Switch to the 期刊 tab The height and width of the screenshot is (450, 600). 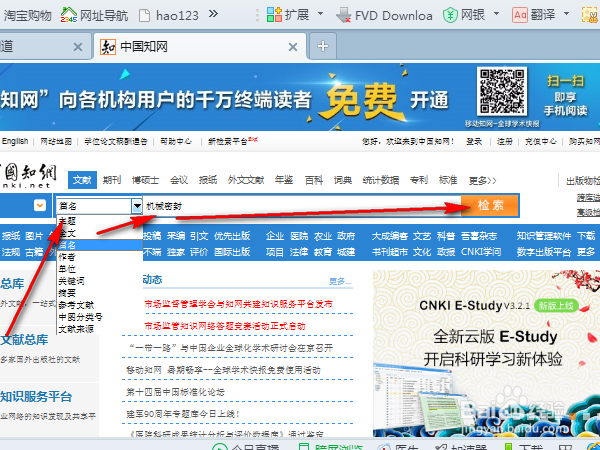click(112, 180)
